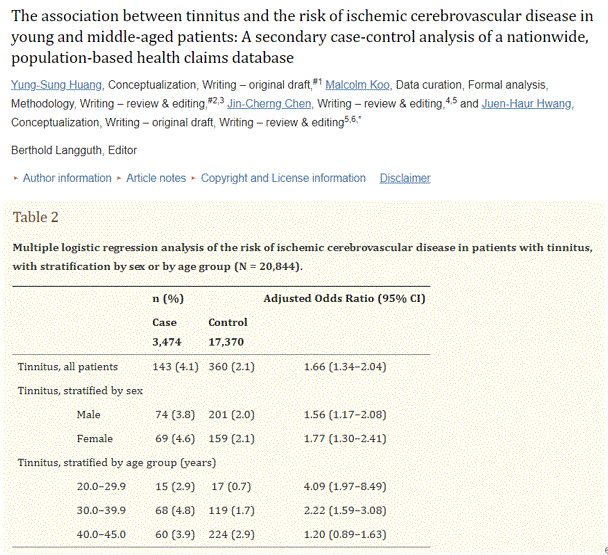Click the cell '68 (4.8)'
The height and width of the screenshot is (555, 608).
[x=175, y=510]
